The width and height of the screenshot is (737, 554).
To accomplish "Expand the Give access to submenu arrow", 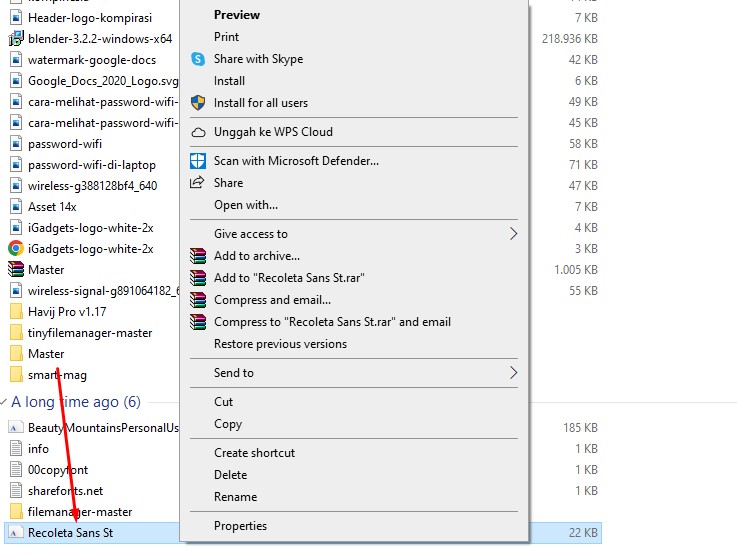I will pos(513,234).
